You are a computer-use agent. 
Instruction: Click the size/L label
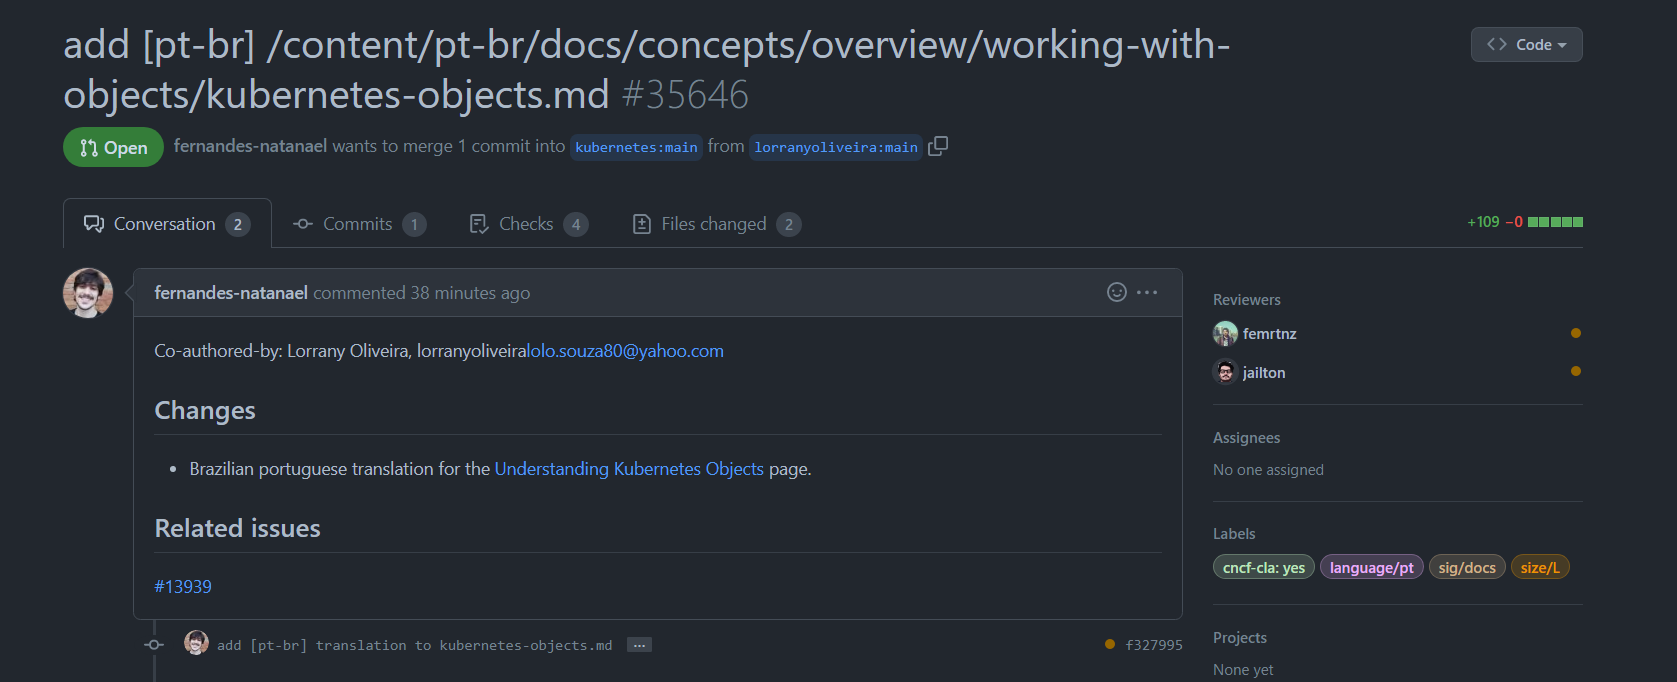[1540, 568]
